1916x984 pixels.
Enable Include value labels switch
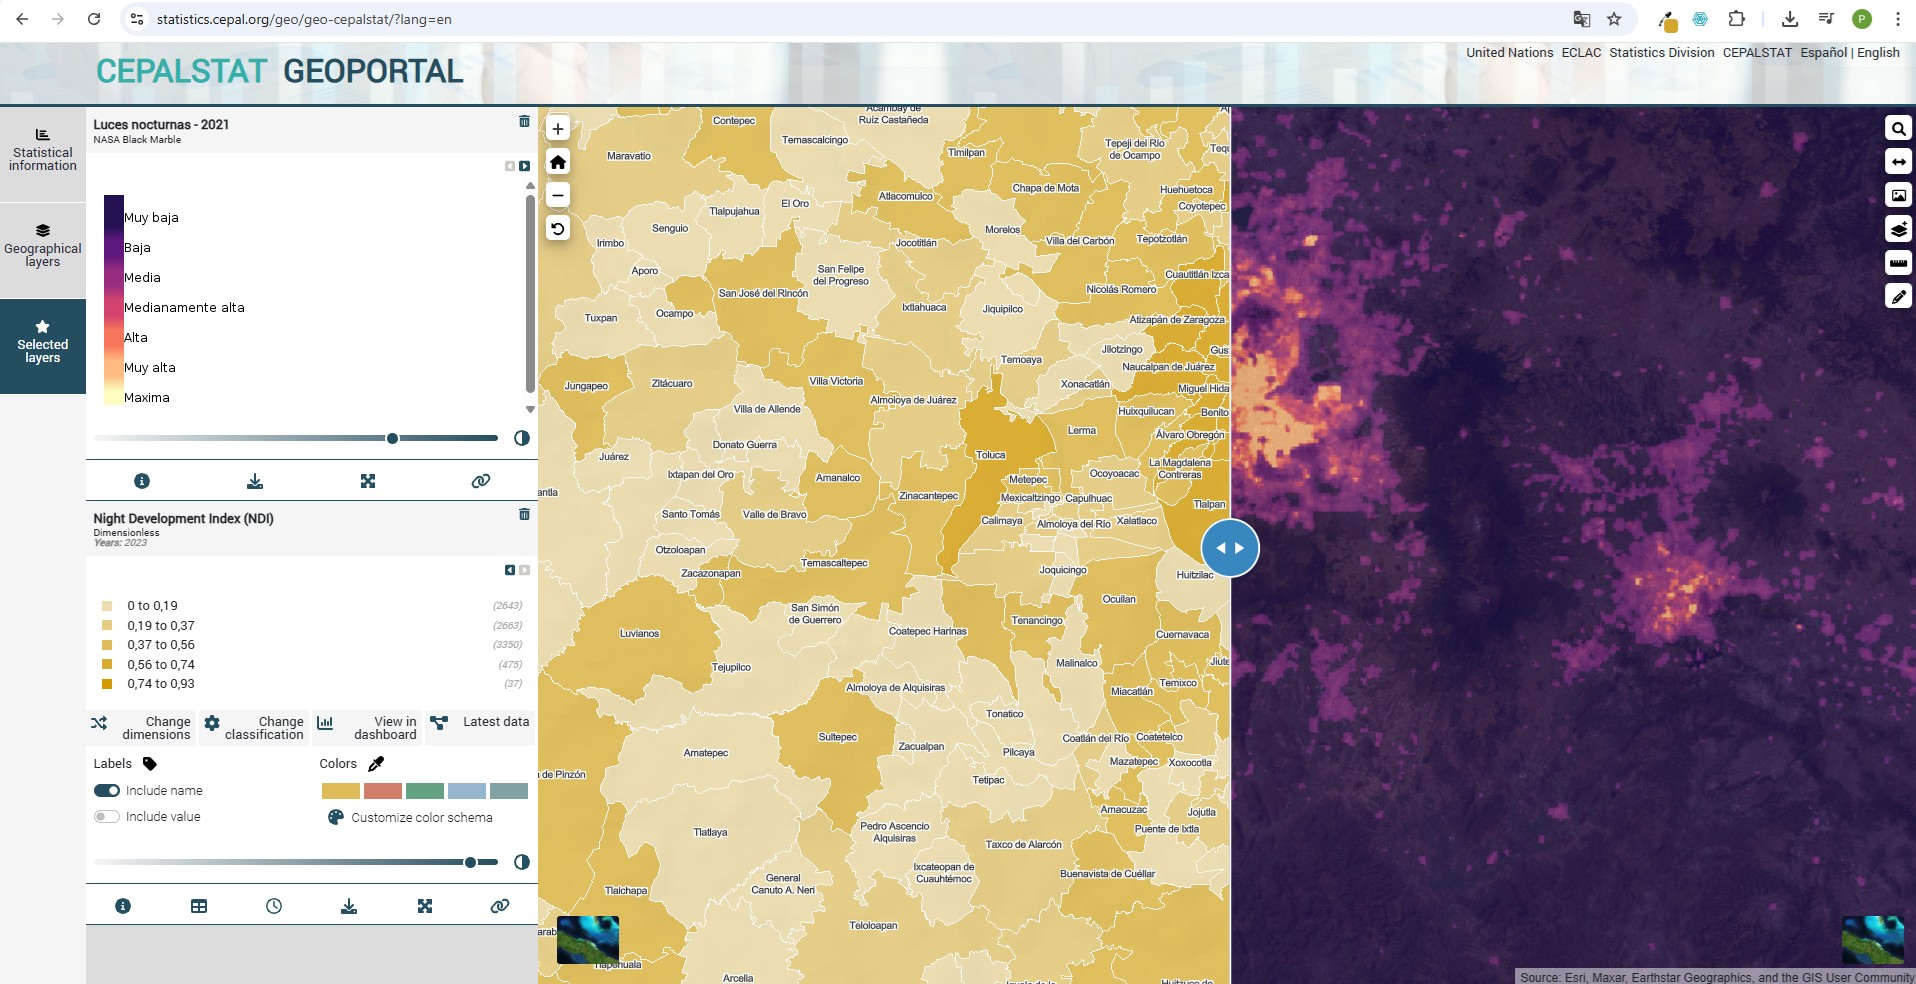(107, 816)
